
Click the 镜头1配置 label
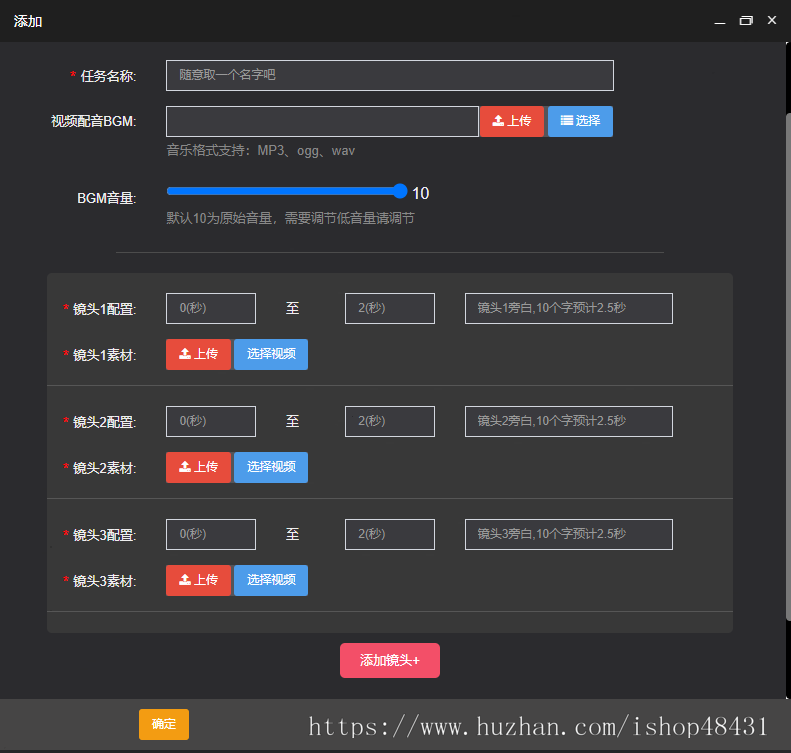(104, 309)
